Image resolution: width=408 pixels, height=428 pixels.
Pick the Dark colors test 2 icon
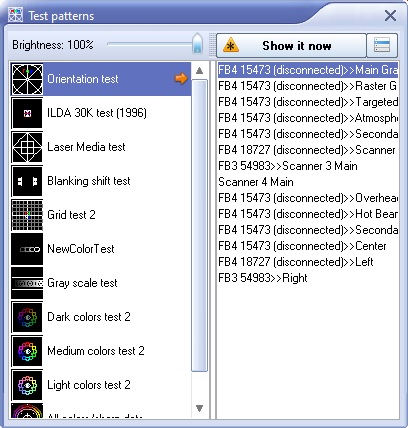27,317
